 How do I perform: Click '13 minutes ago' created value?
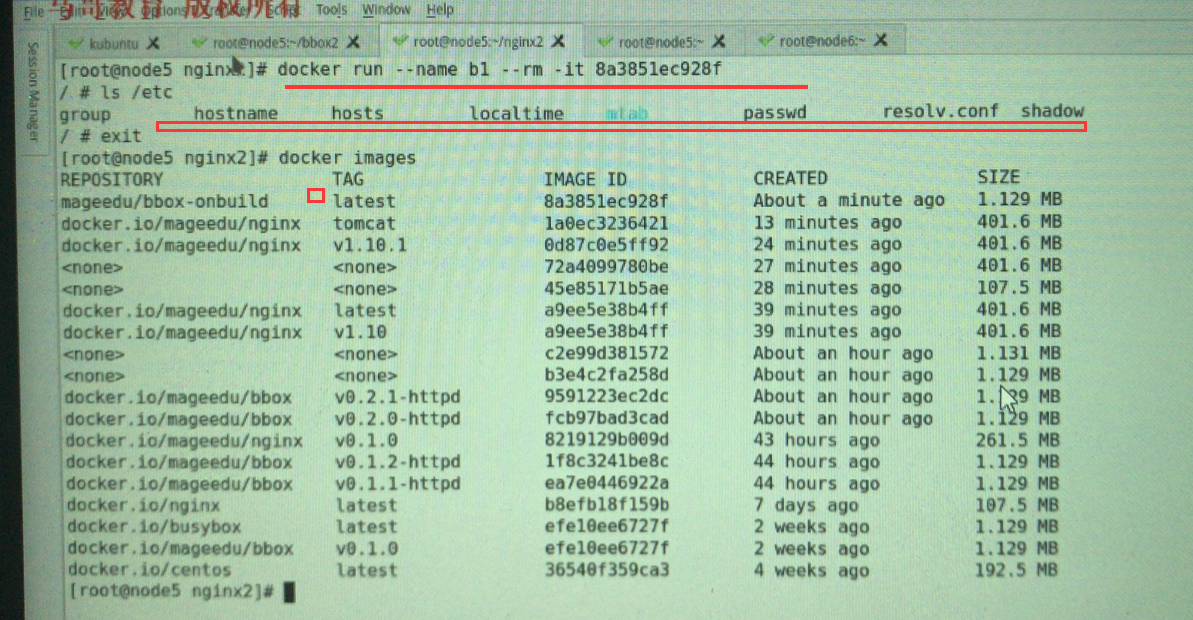click(828, 222)
